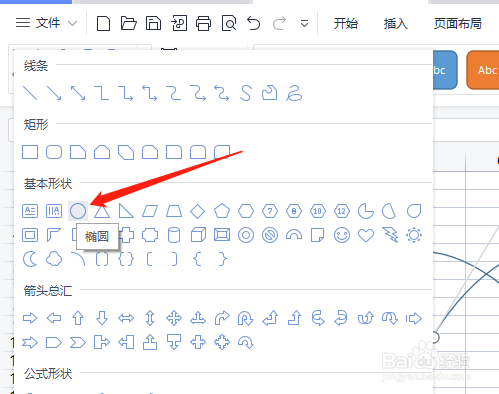Select the folded corner note shape
The image size is (499, 394).
pyautogui.click(x=317, y=235)
